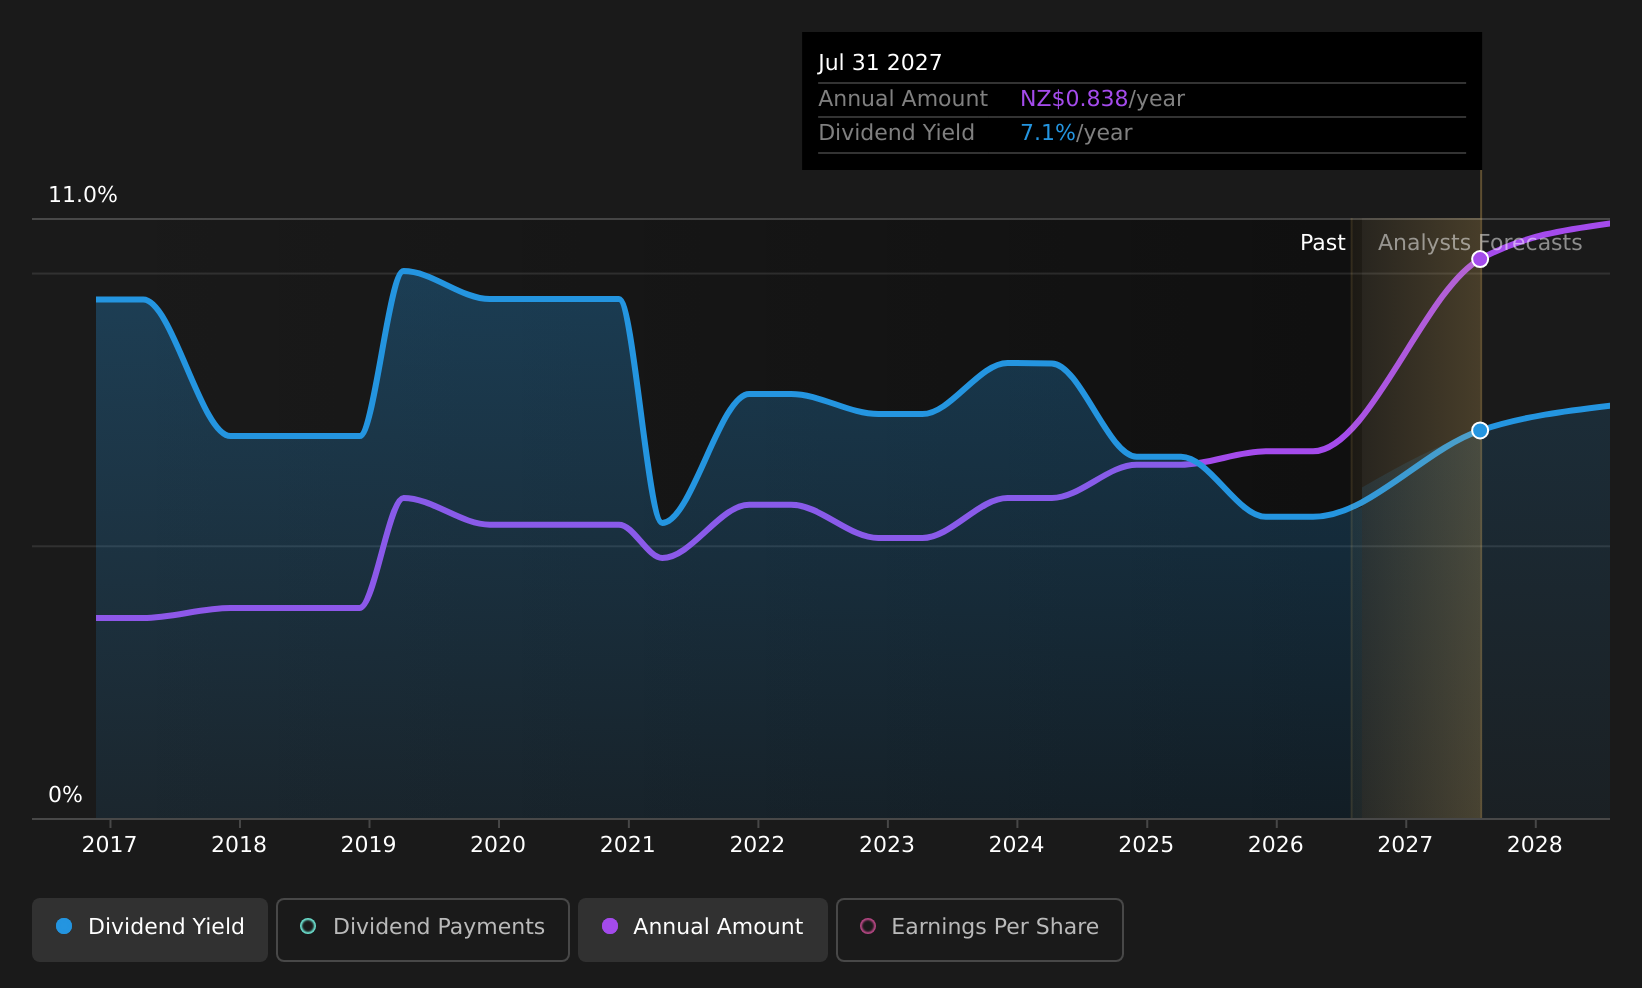Click the 2022 x-axis label
Screen dimensions: 1642x988
pyautogui.click(x=758, y=845)
